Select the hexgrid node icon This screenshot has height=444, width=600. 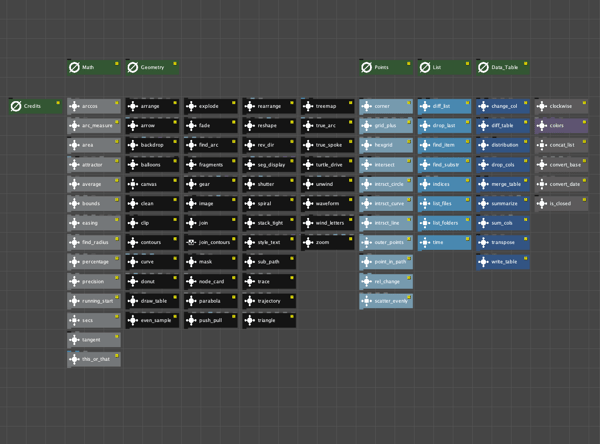coord(367,145)
